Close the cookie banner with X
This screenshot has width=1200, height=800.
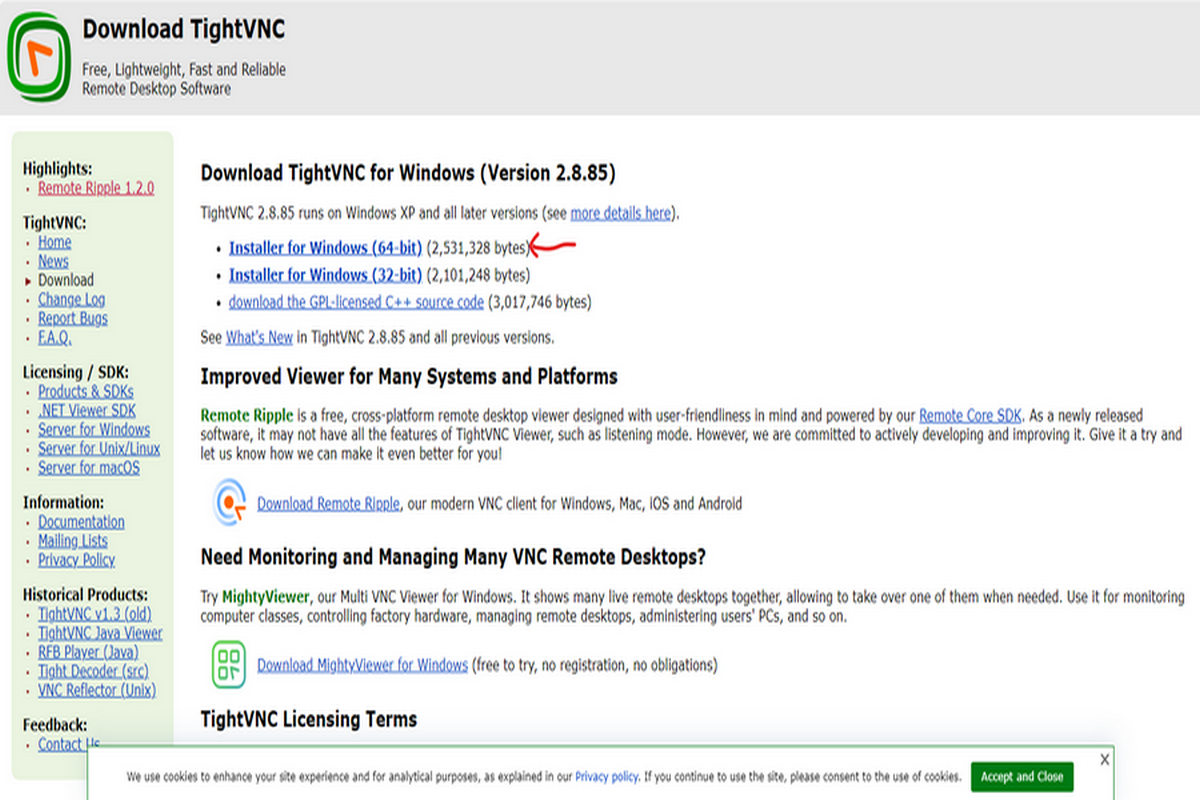click(1104, 760)
